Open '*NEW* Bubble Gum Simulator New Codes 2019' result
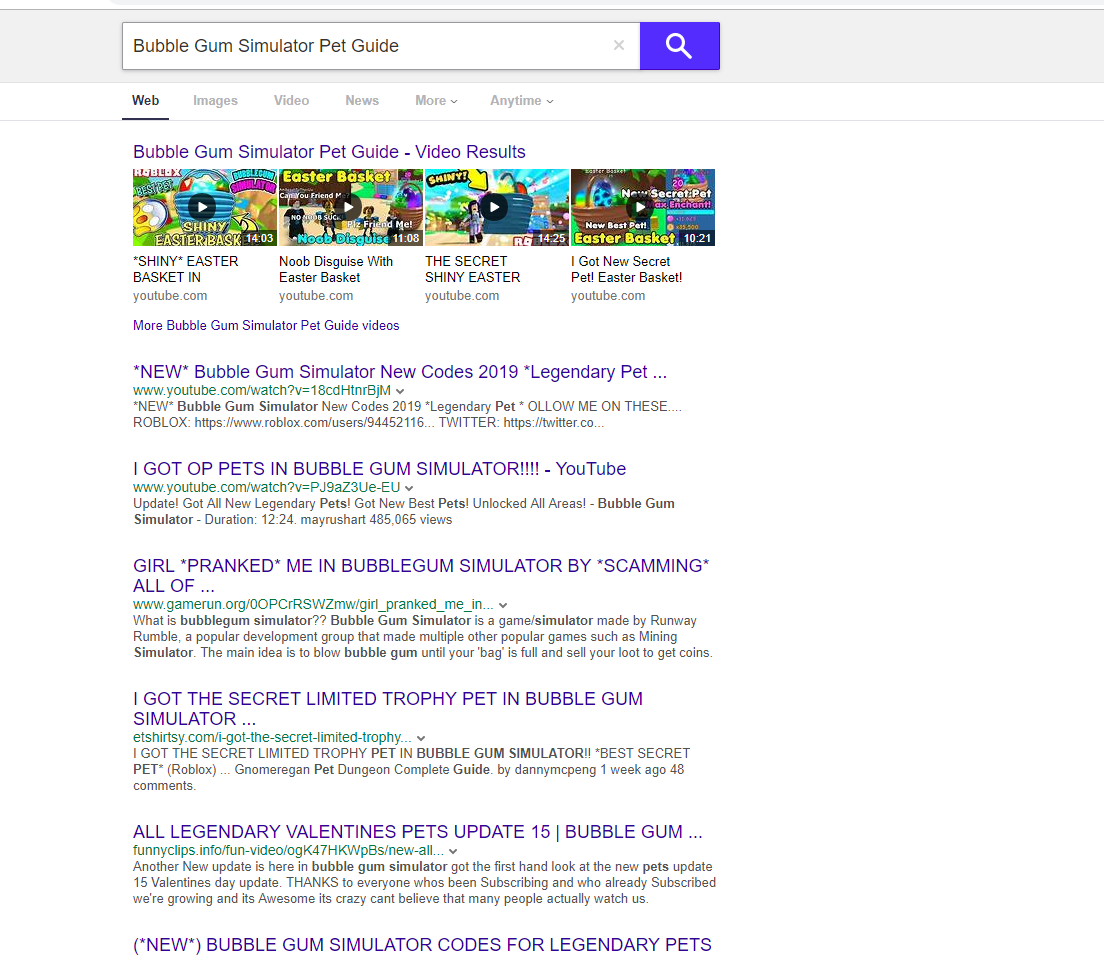Viewport: 1104px width, 967px height. [x=400, y=371]
